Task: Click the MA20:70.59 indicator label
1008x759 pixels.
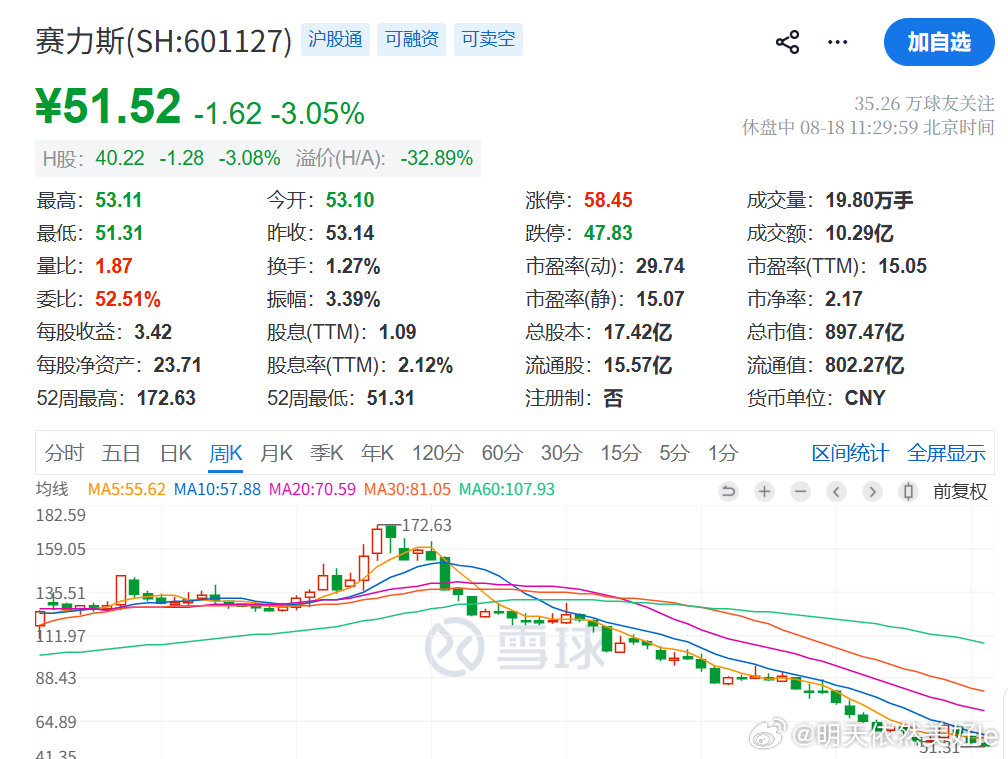Action: 312,489
